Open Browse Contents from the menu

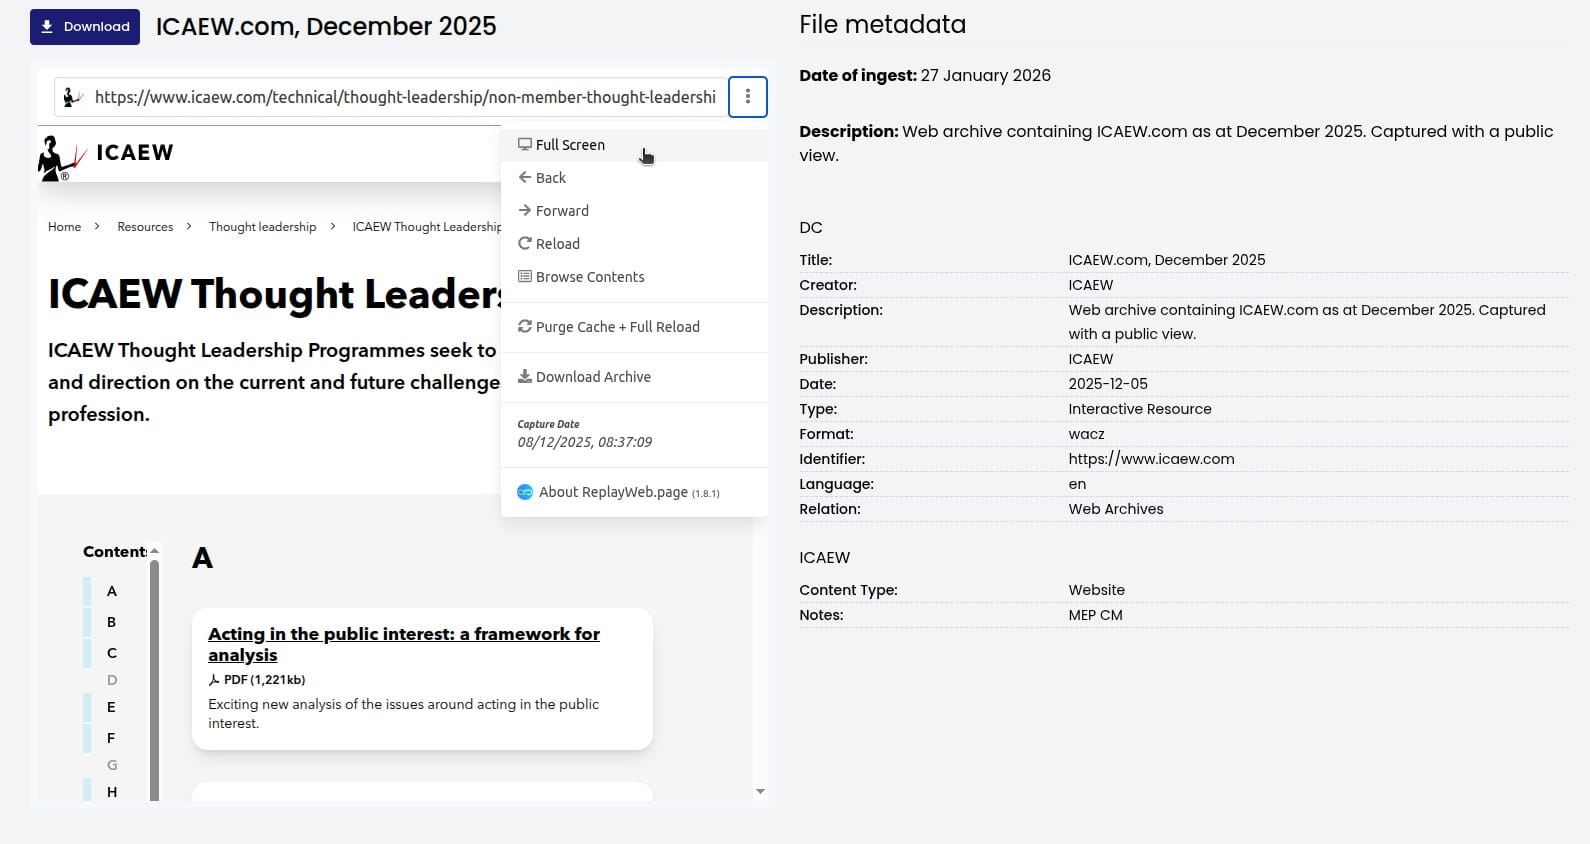click(634, 277)
